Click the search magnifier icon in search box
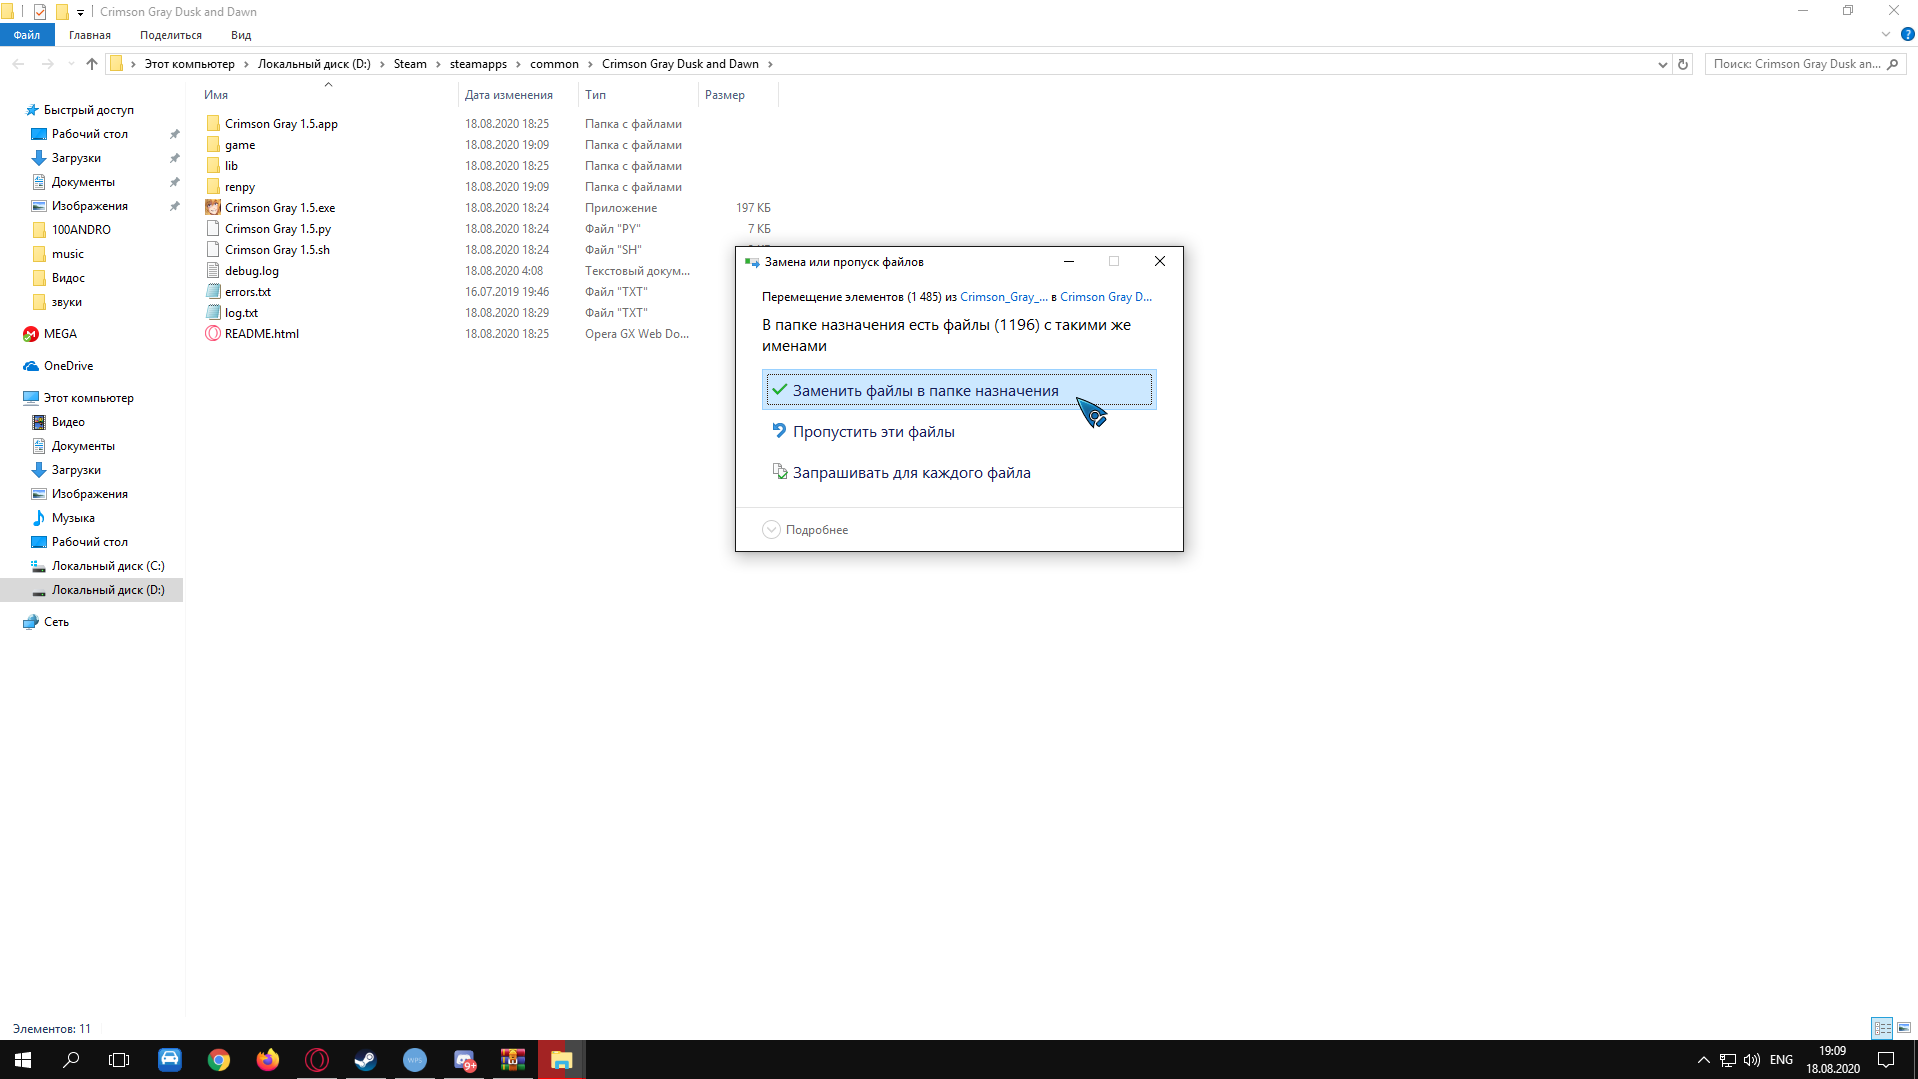Viewport: 1918px width, 1079px height. [1892, 64]
